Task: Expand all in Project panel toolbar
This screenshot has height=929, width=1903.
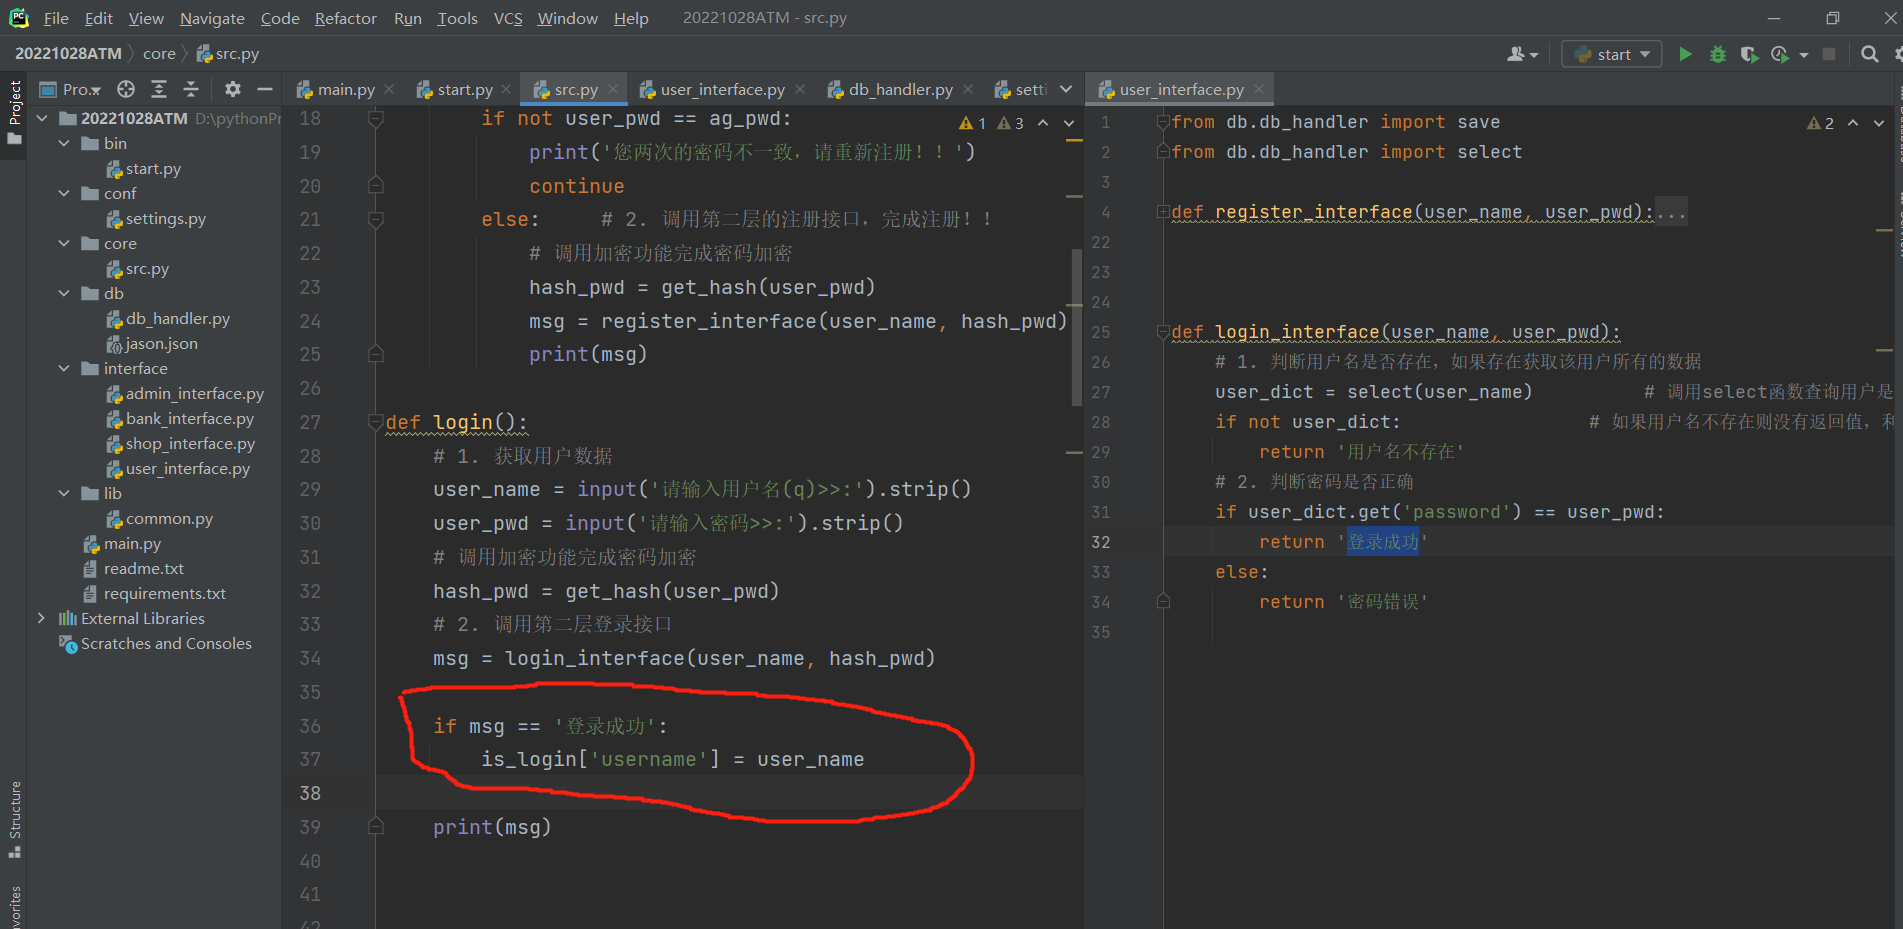Action: click(x=159, y=89)
